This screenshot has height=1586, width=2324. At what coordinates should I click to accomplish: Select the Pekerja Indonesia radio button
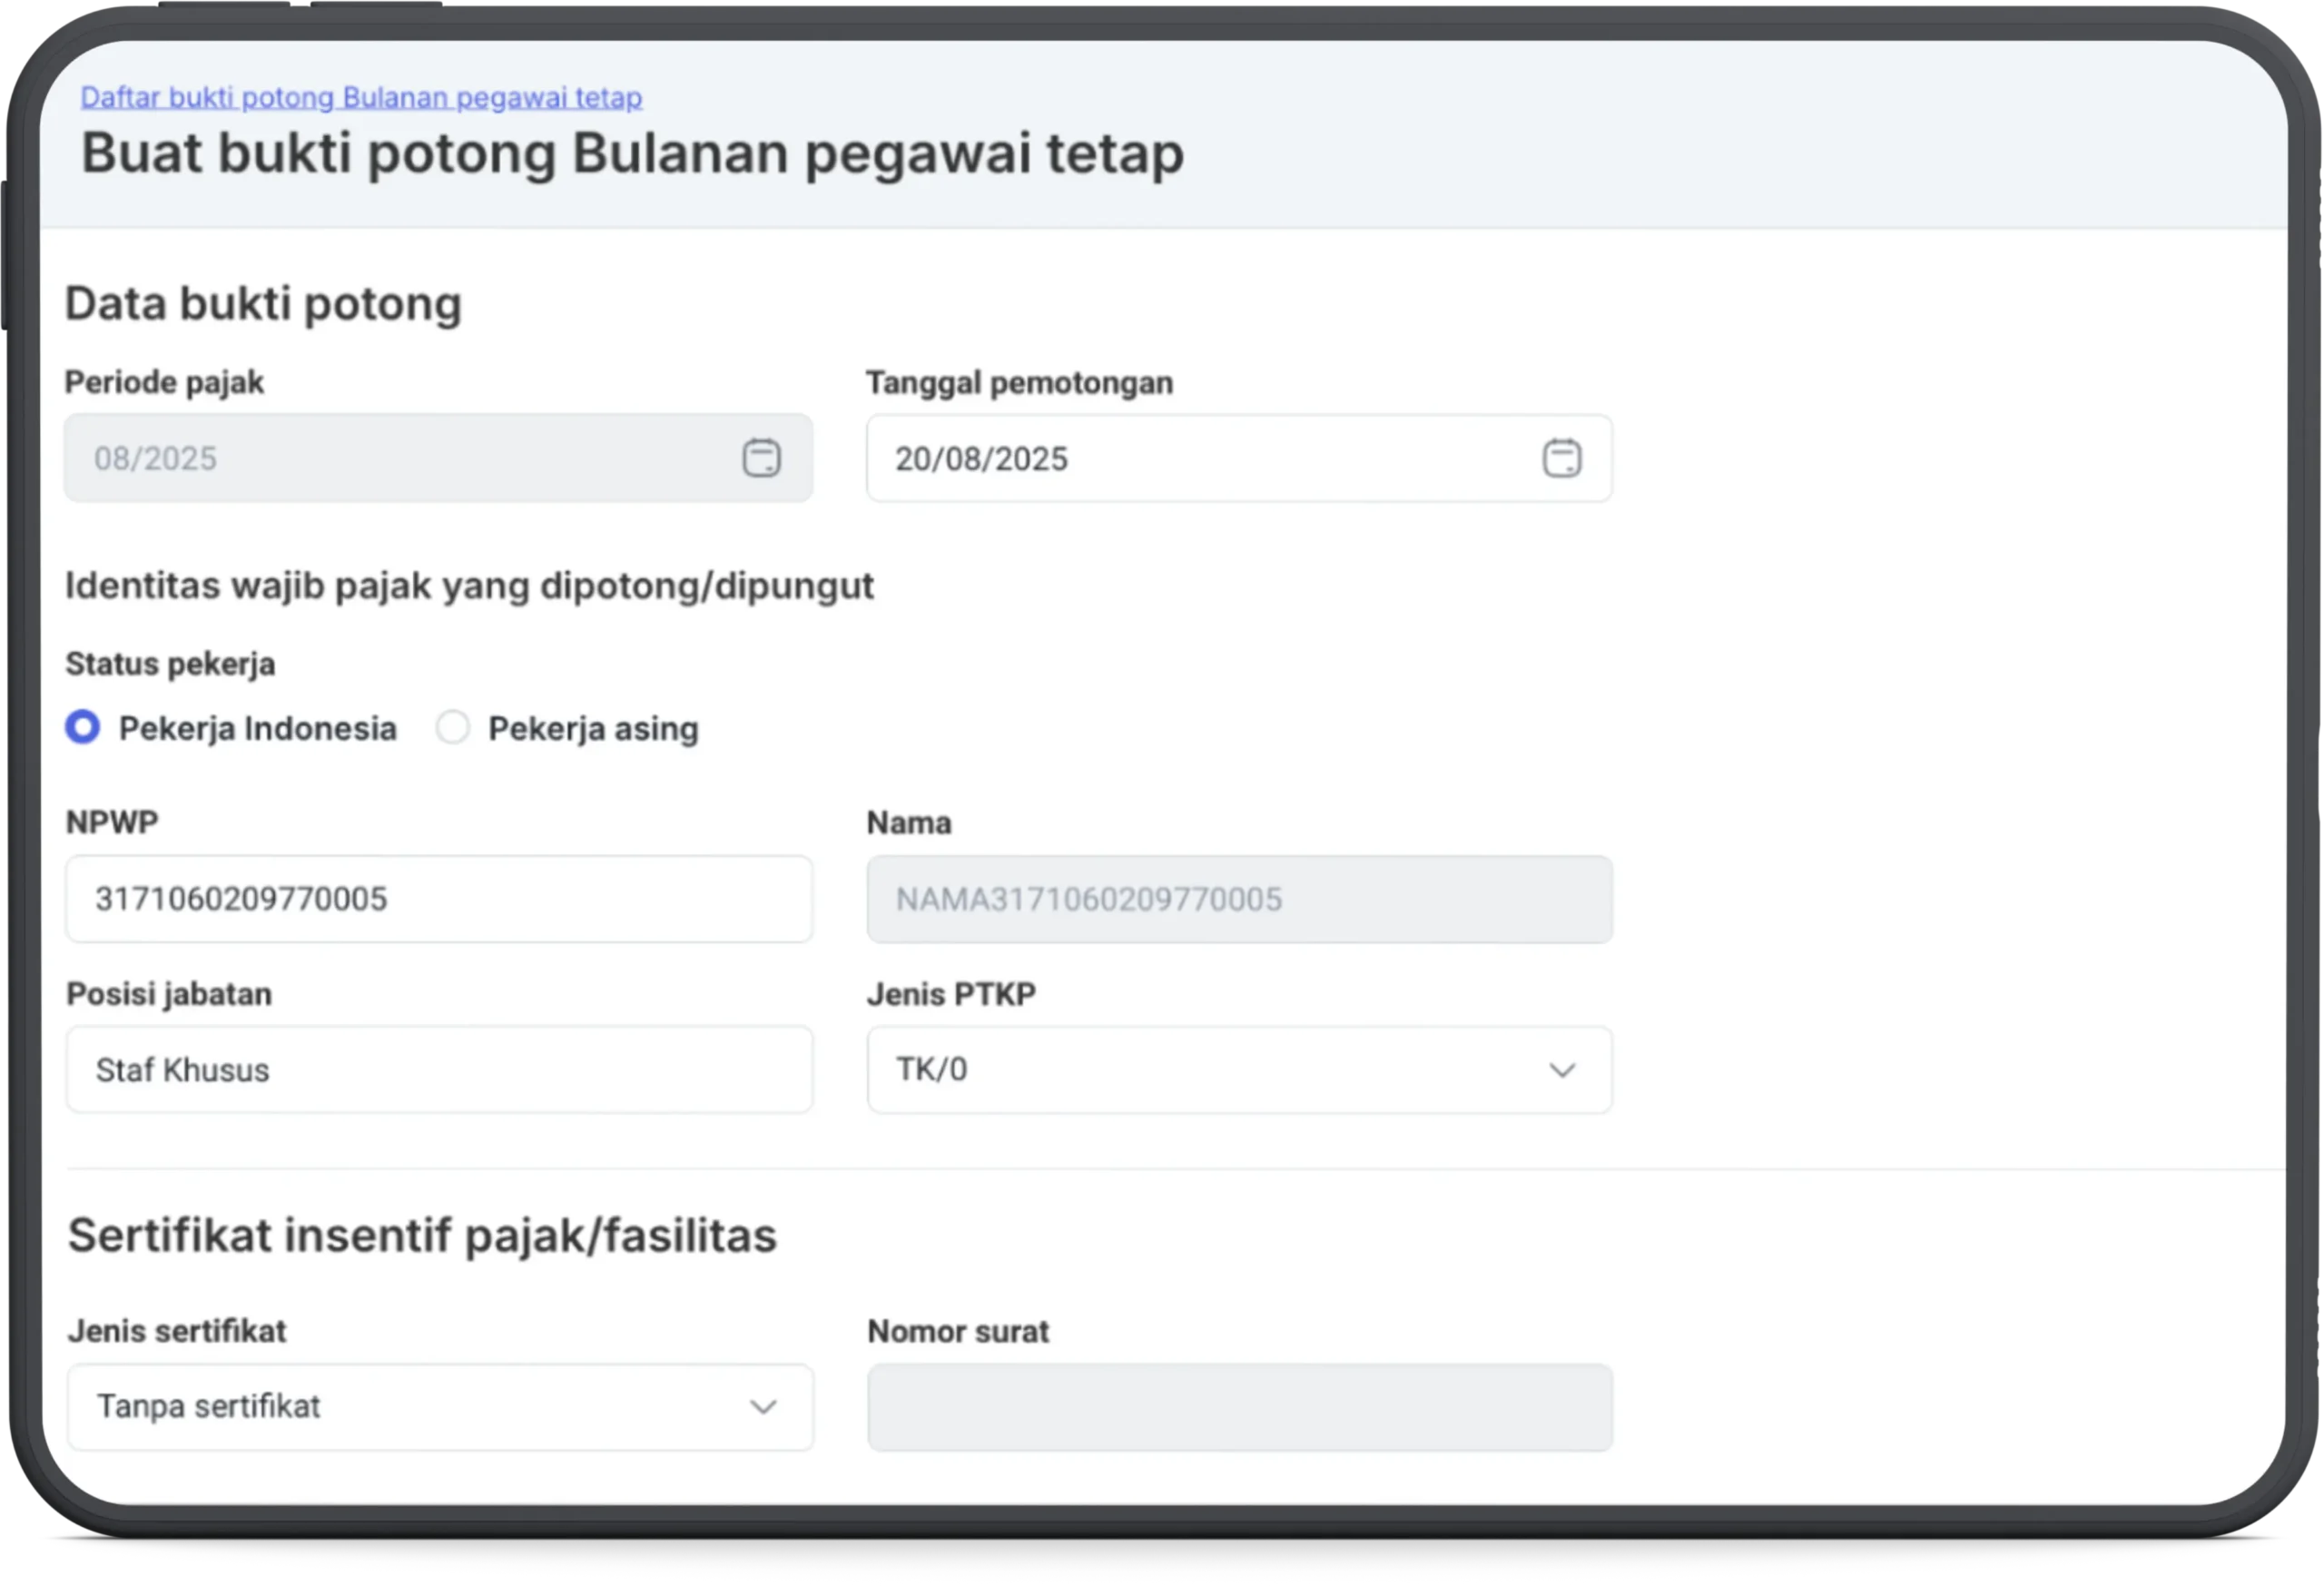[x=83, y=727]
